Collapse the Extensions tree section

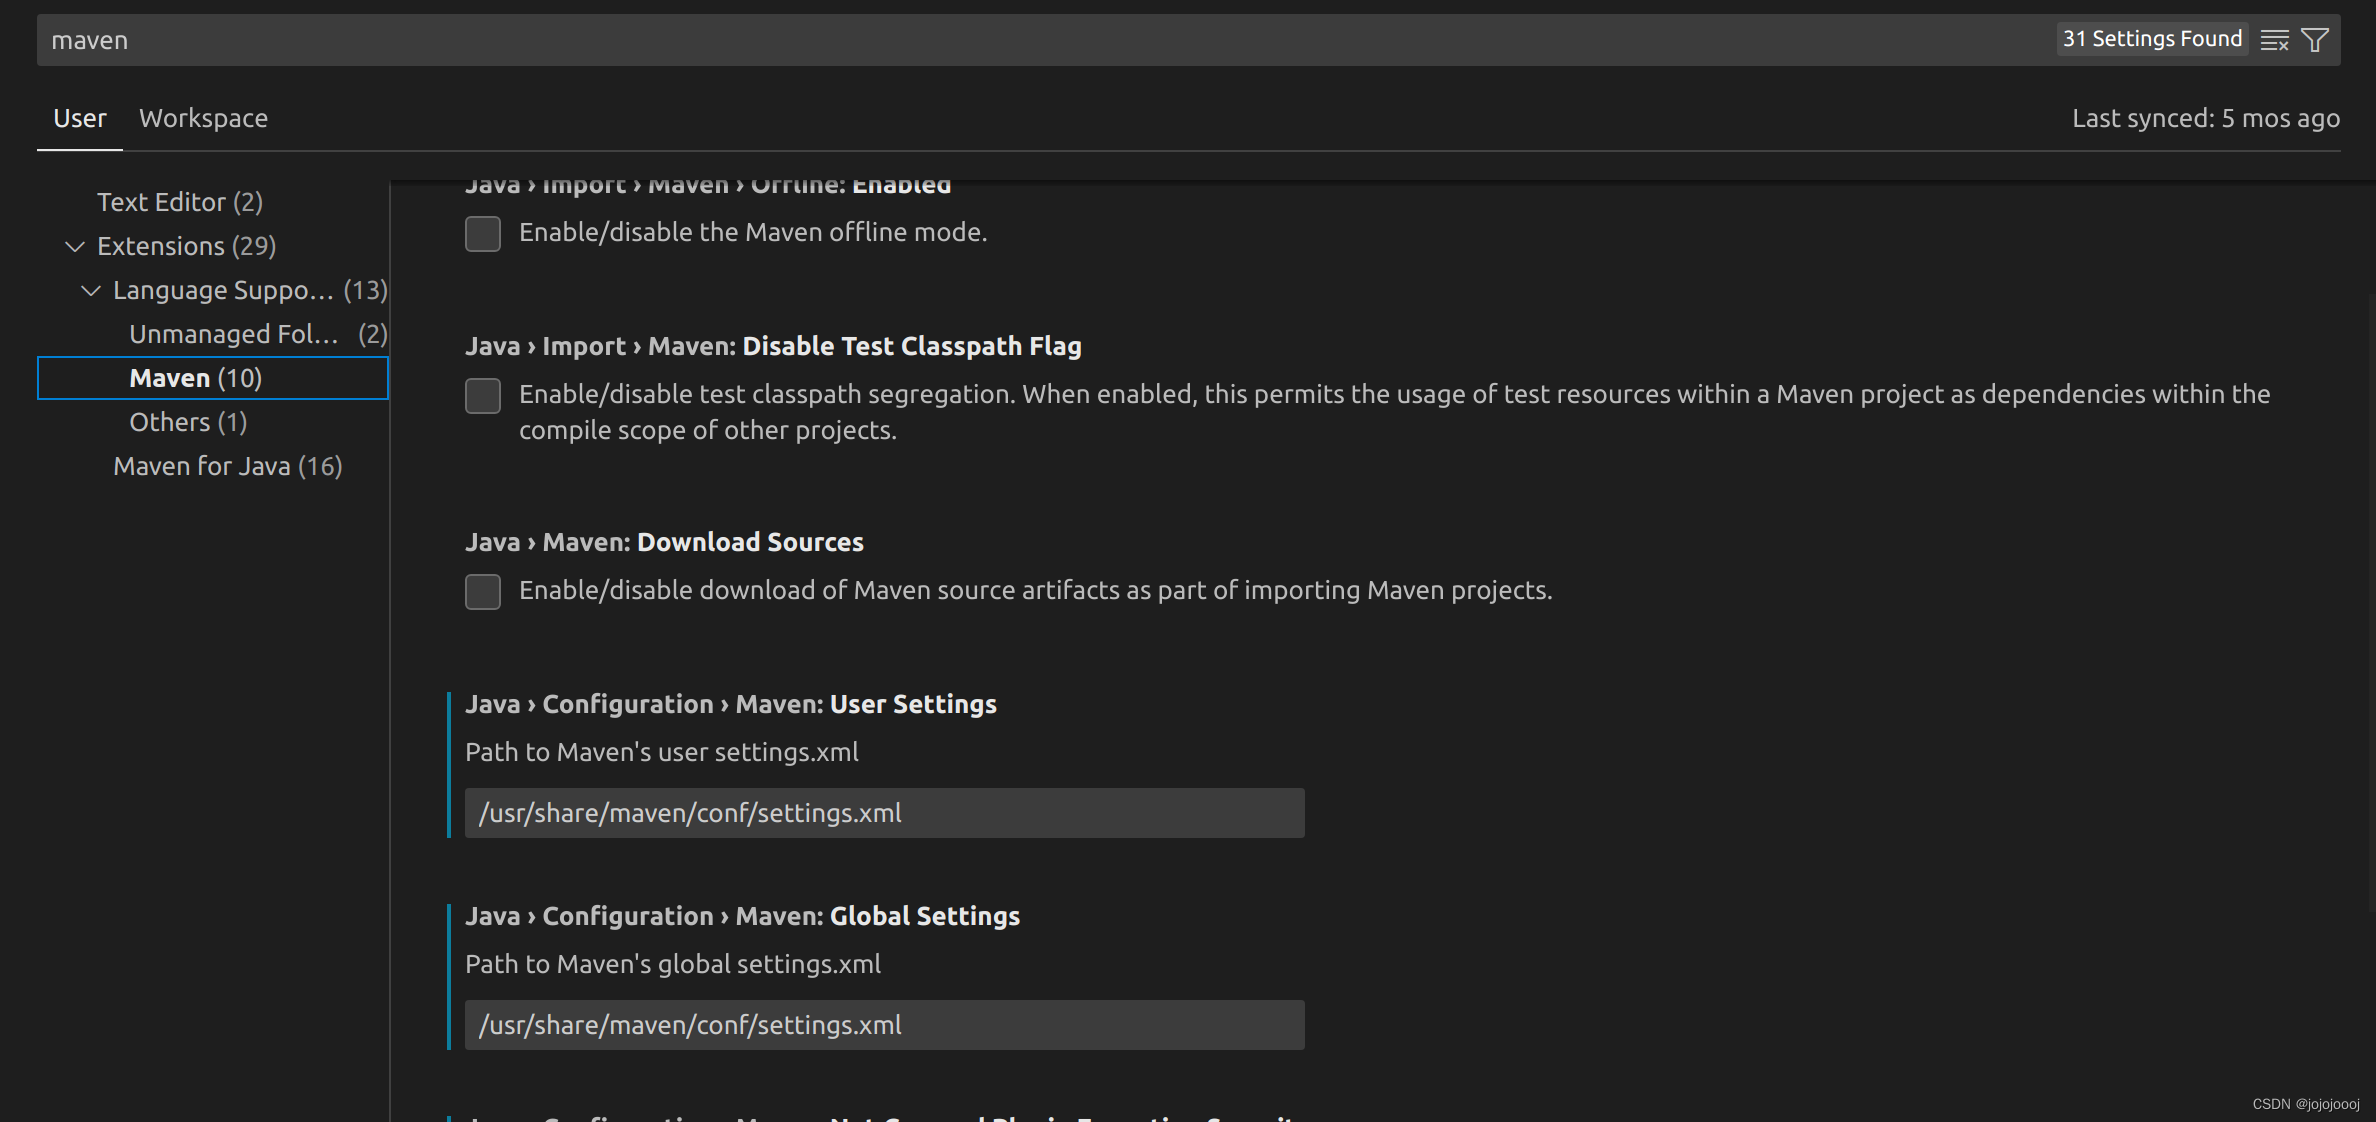click(74, 246)
